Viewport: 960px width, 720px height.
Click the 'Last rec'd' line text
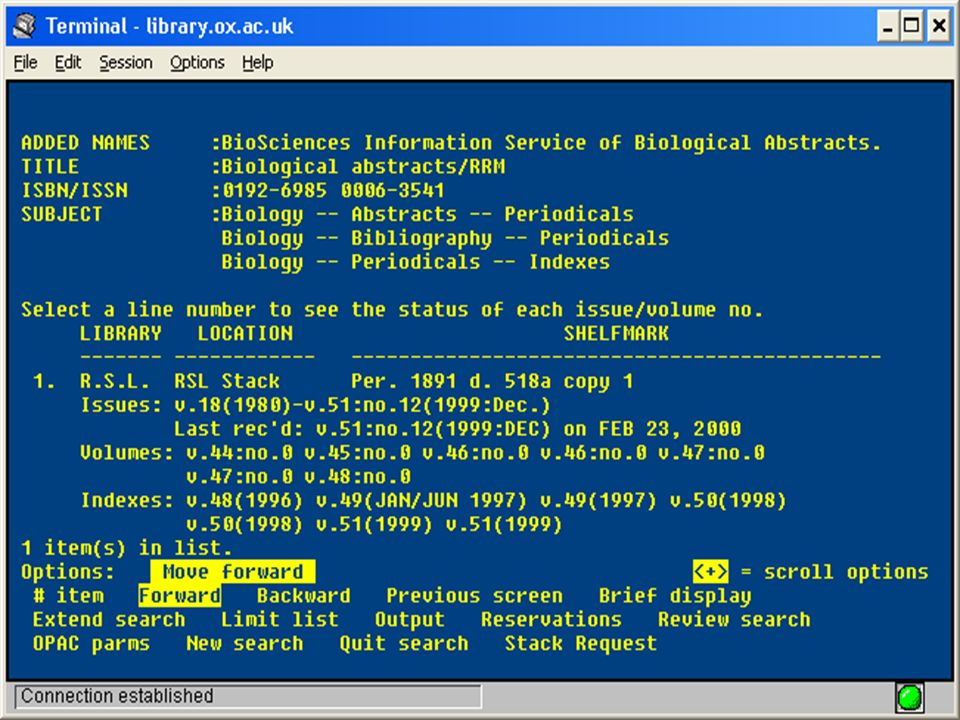pos(457,429)
